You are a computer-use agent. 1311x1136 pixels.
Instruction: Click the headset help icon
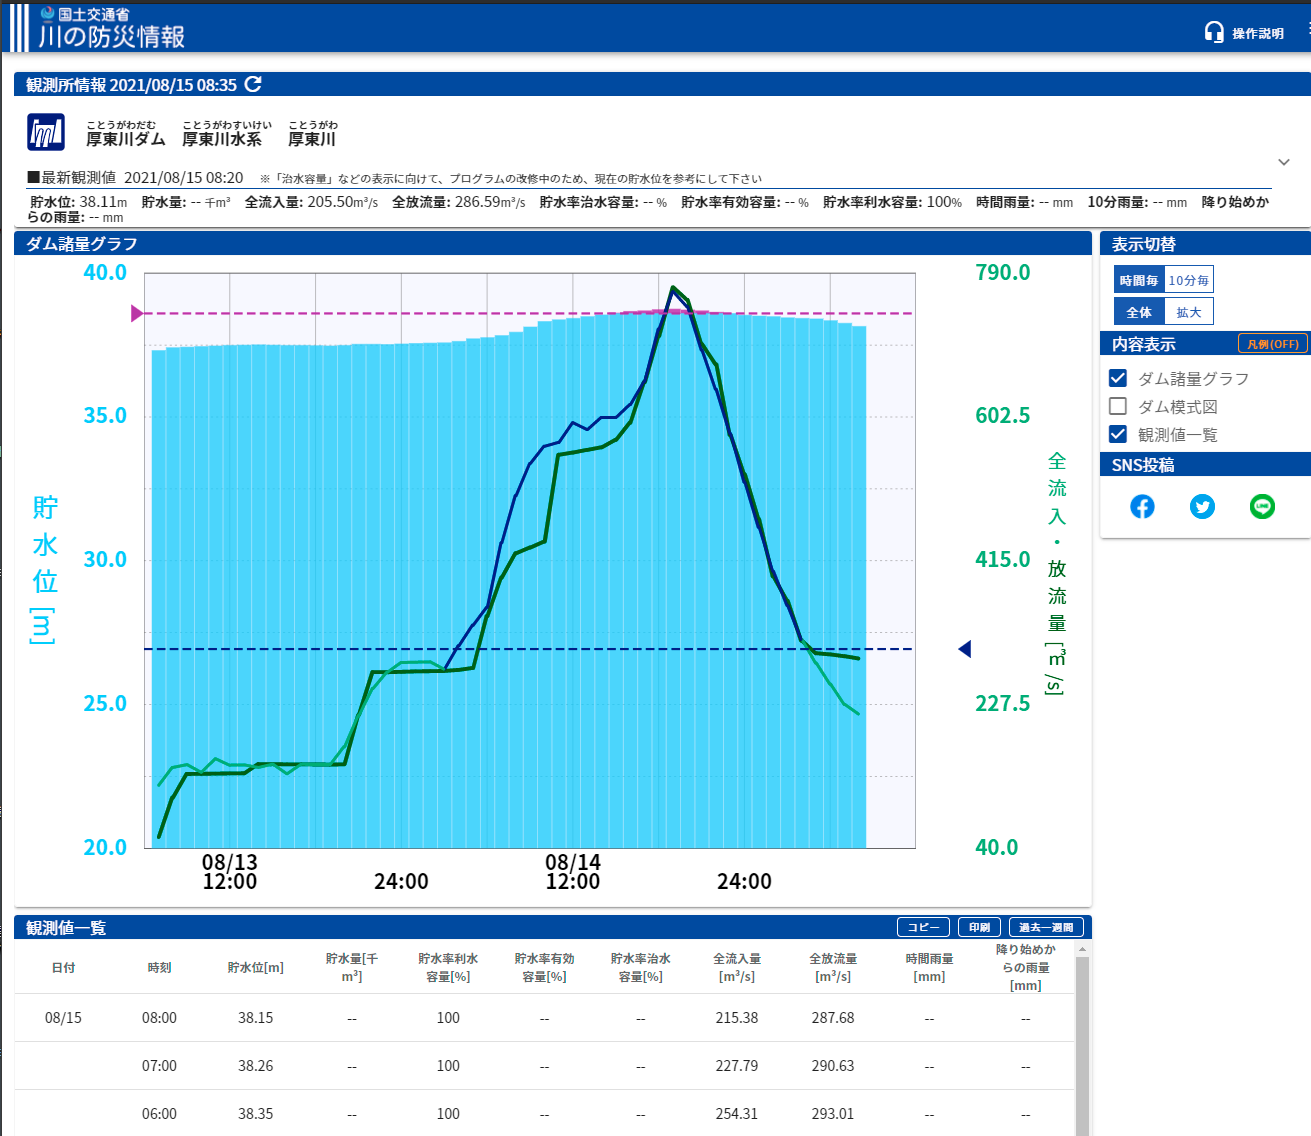coord(1214,32)
